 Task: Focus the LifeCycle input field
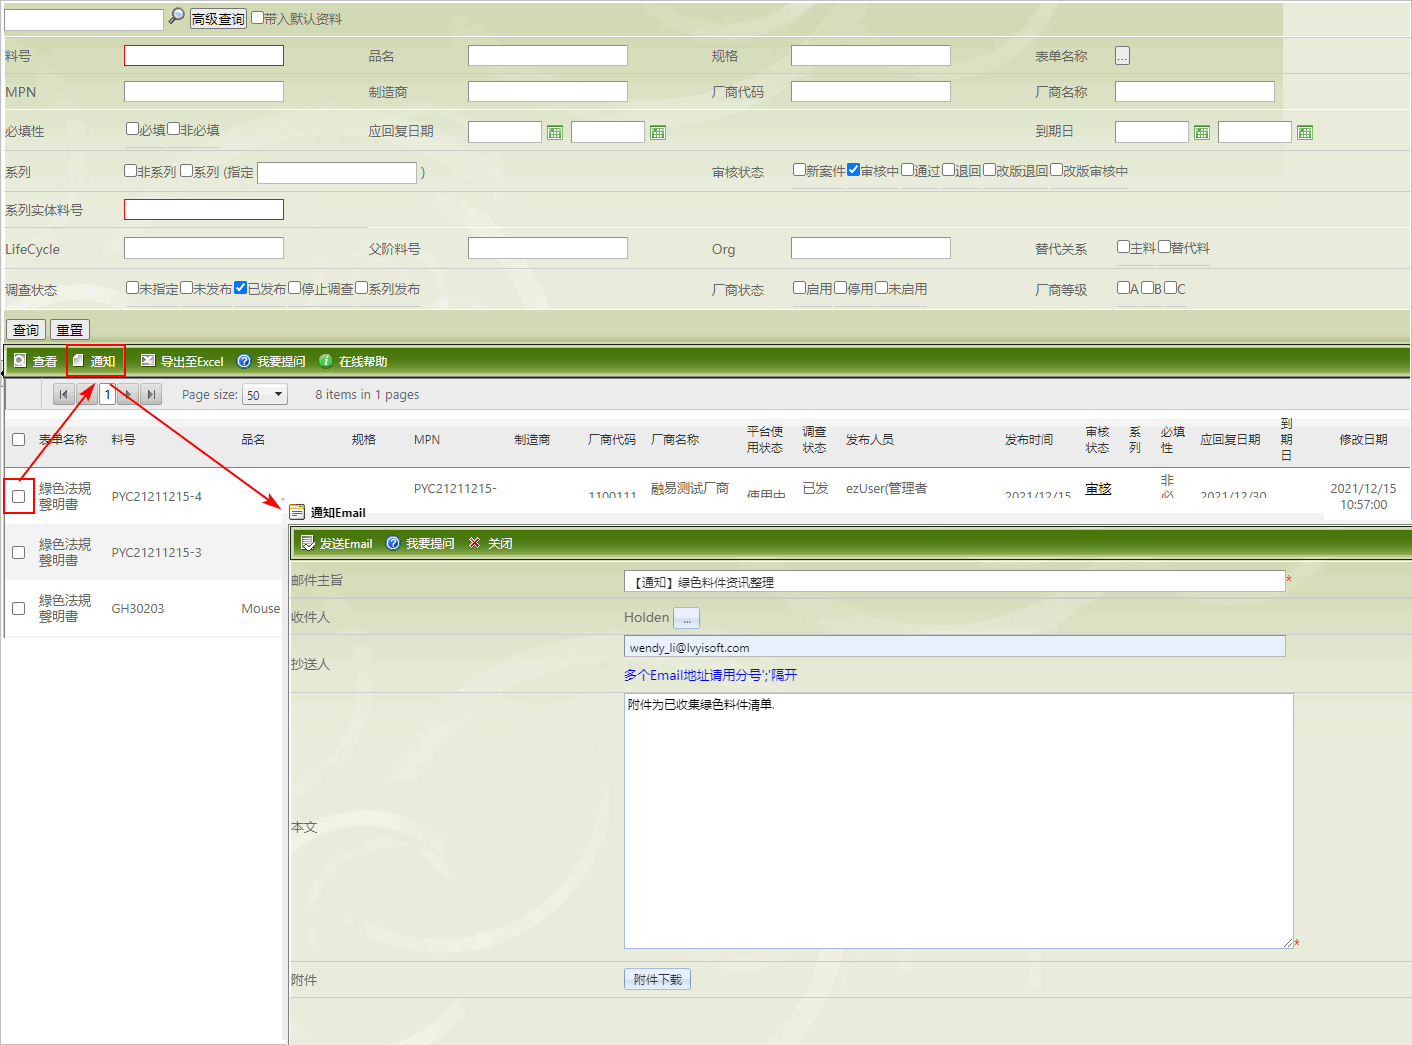point(204,248)
